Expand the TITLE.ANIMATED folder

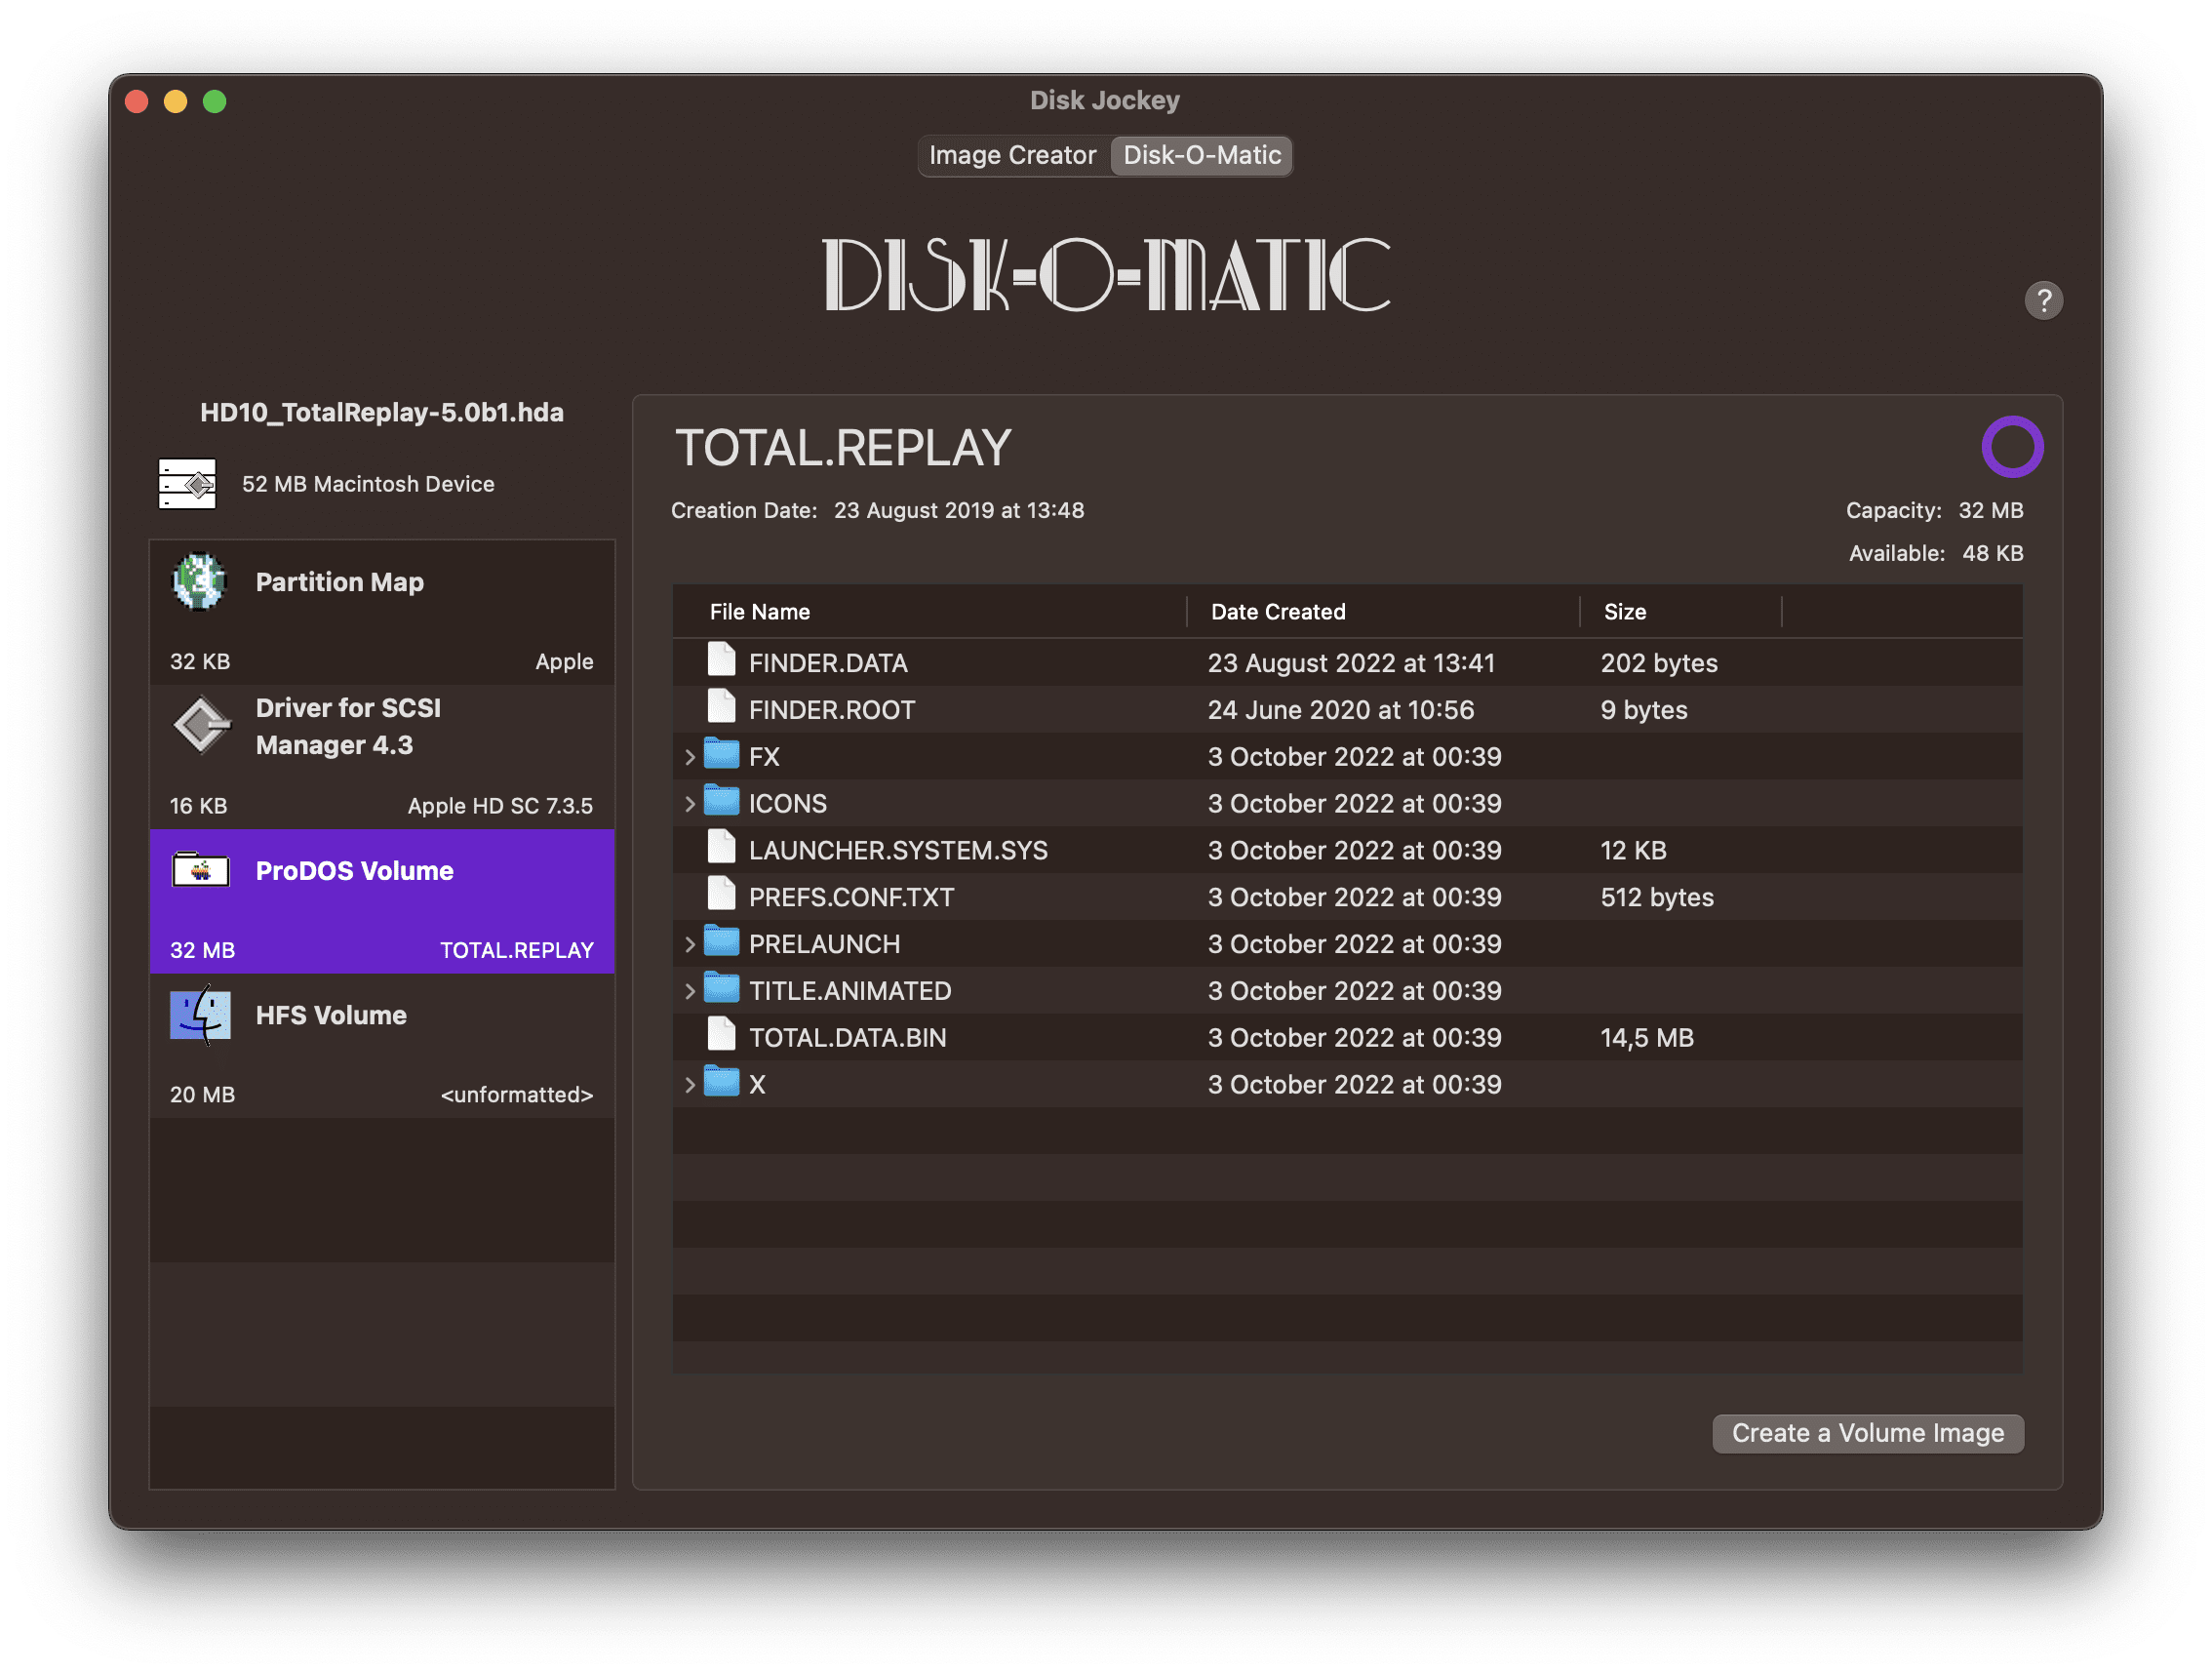pos(689,991)
